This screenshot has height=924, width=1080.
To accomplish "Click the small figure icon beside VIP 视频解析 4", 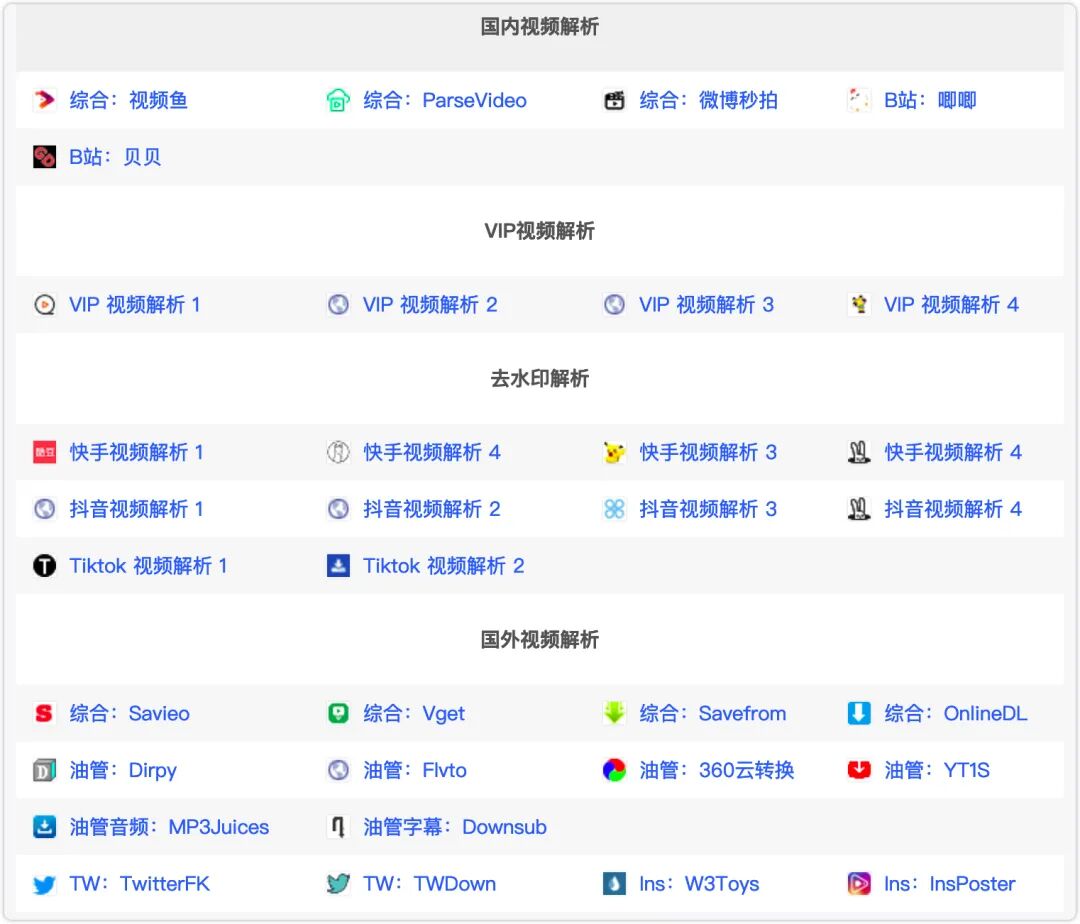I will tap(859, 304).
